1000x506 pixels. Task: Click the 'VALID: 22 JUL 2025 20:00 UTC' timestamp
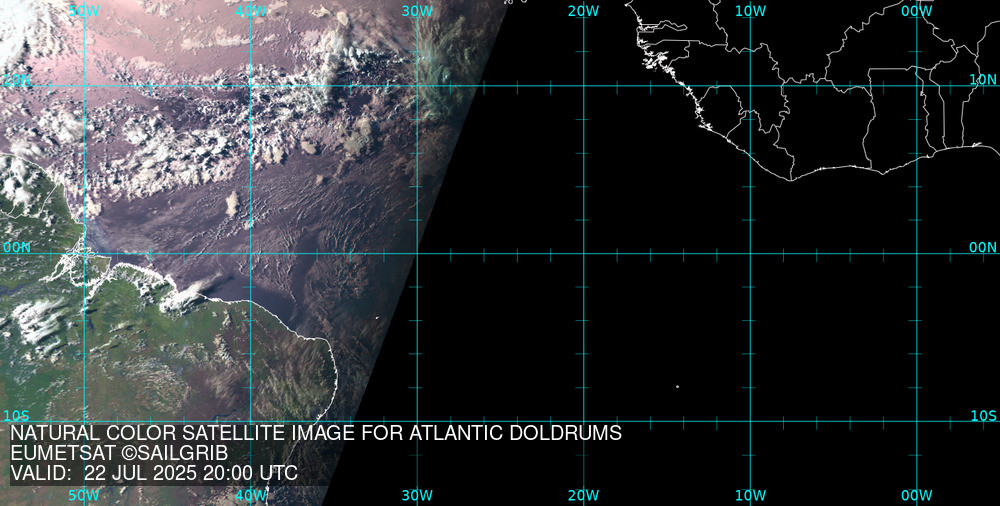click(x=154, y=473)
